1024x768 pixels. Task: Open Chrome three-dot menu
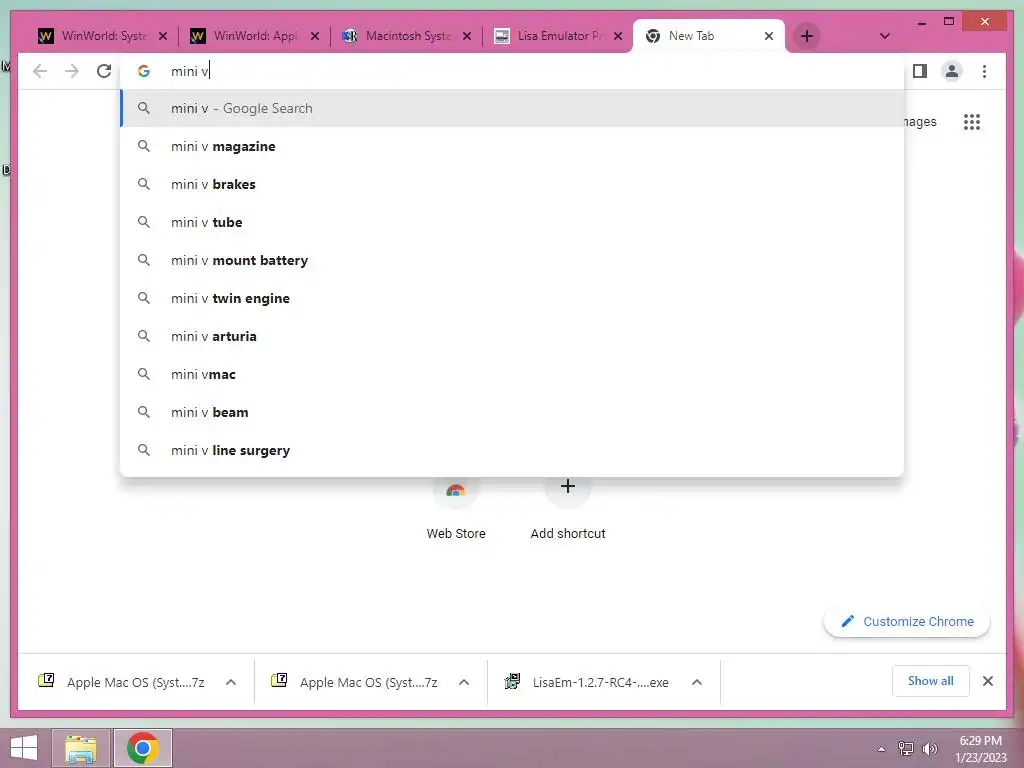(x=984, y=71)
